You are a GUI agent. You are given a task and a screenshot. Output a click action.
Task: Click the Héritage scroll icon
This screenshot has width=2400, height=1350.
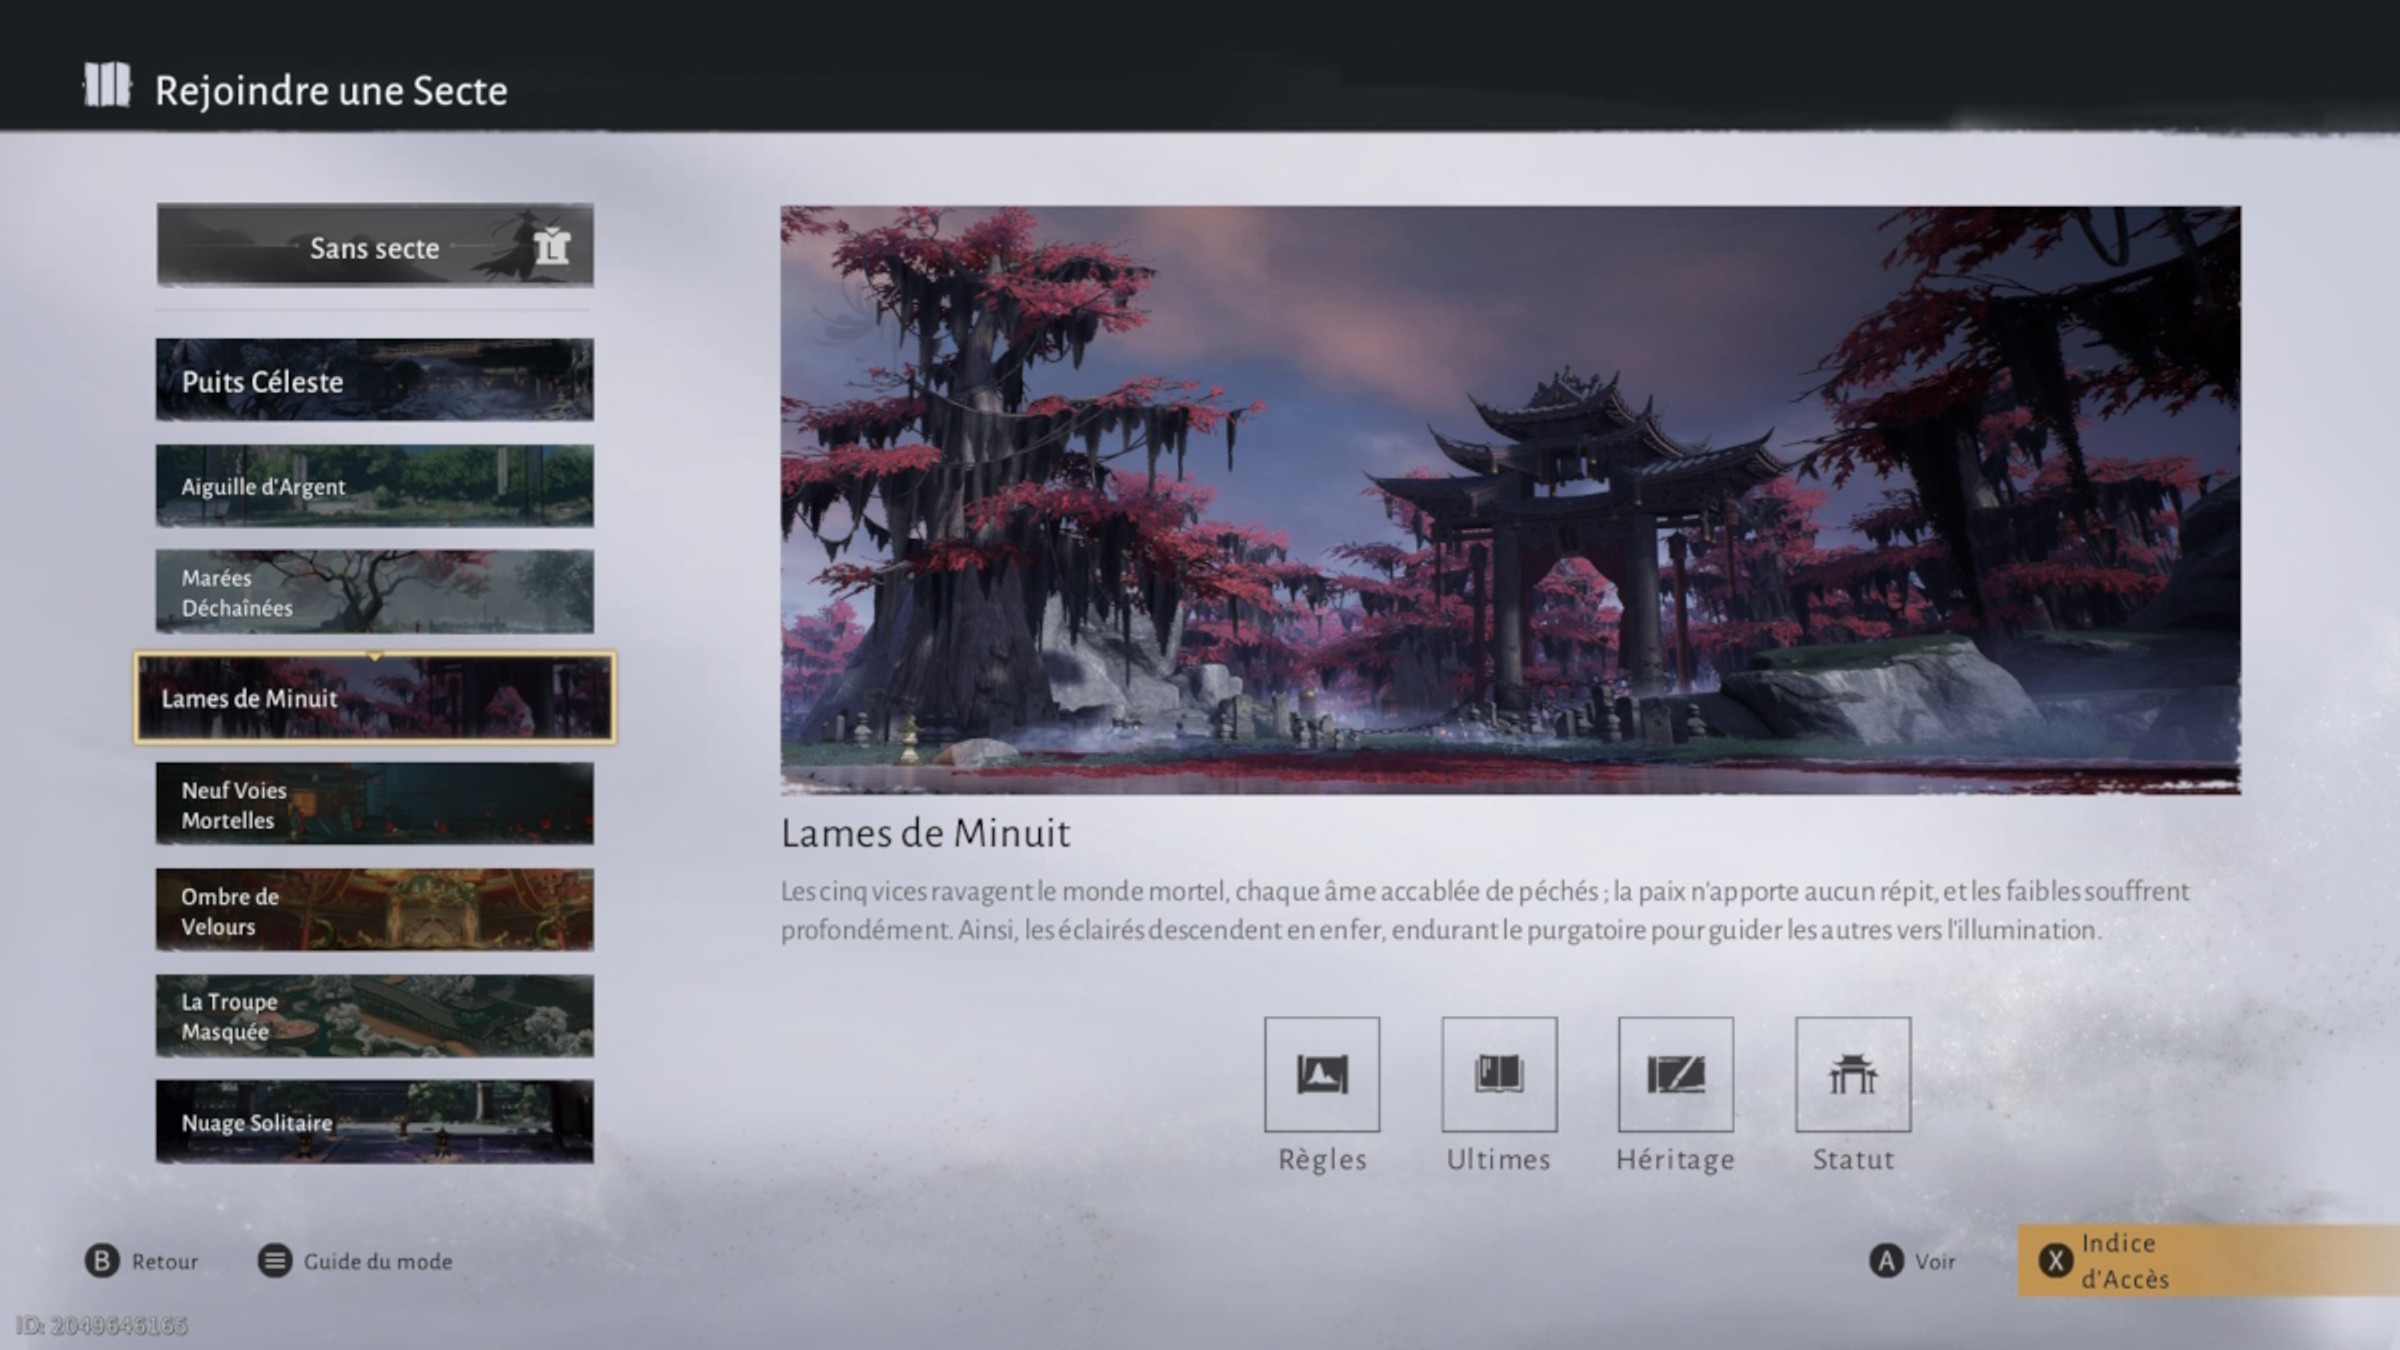[1675, 1074]
